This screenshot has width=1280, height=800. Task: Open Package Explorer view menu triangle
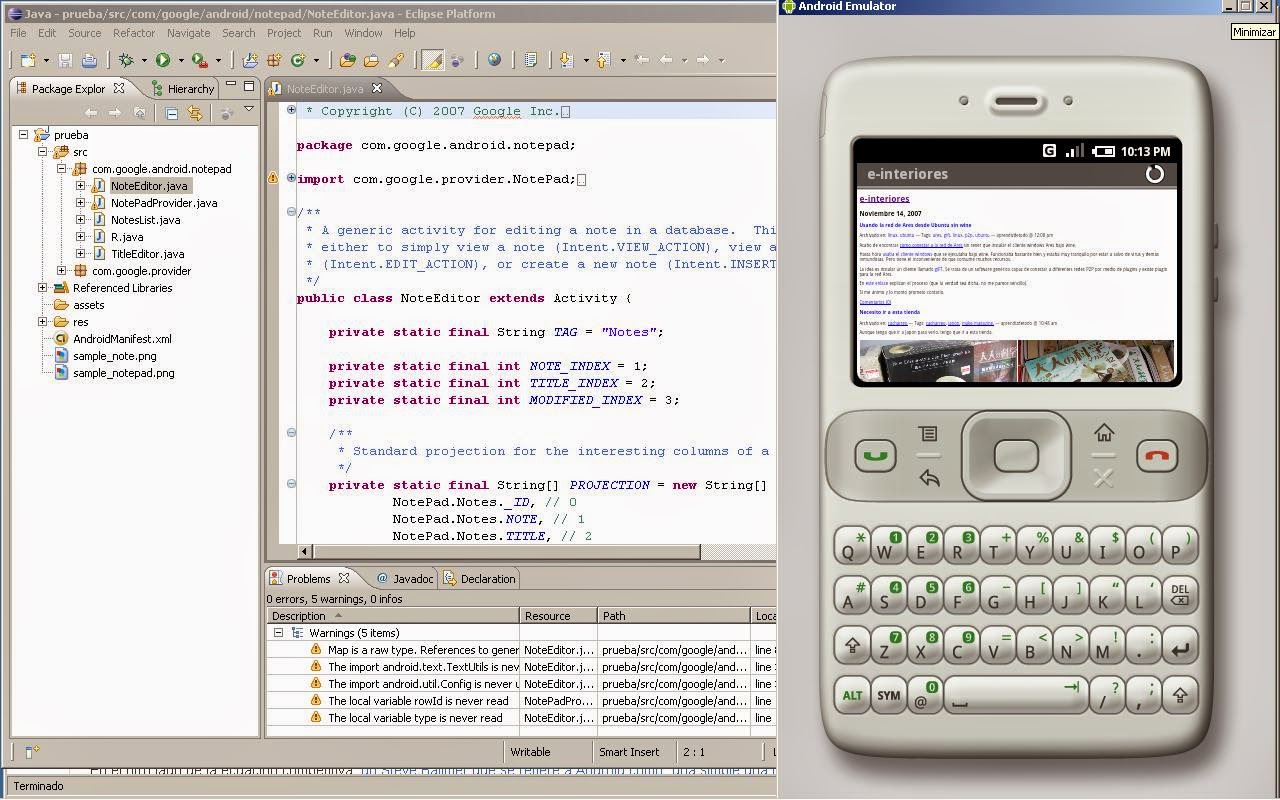pyautogui.click(x=249, y=110)
